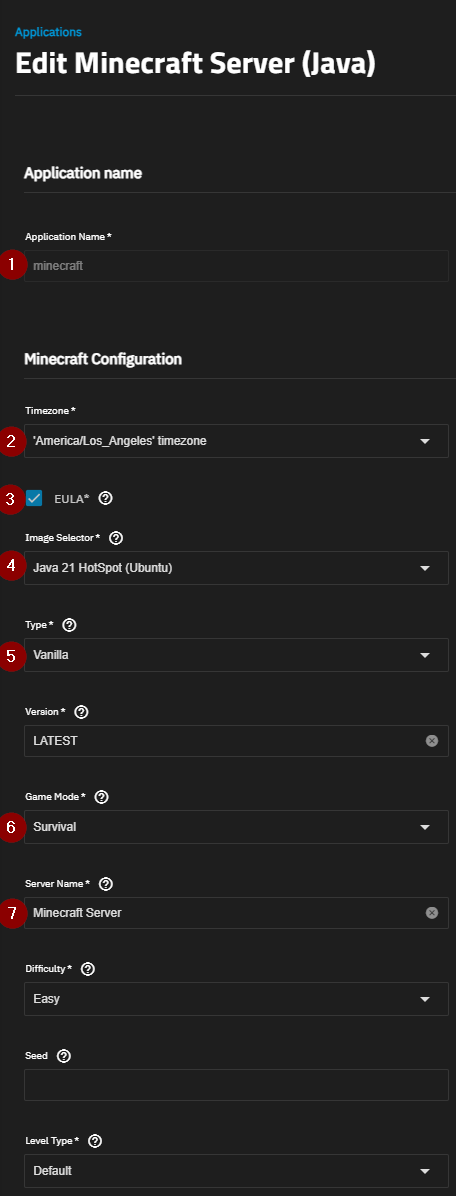Viewport: 456px width, 1196px height.
Task: Open Version field help icon
Action: tap(82, 712)
